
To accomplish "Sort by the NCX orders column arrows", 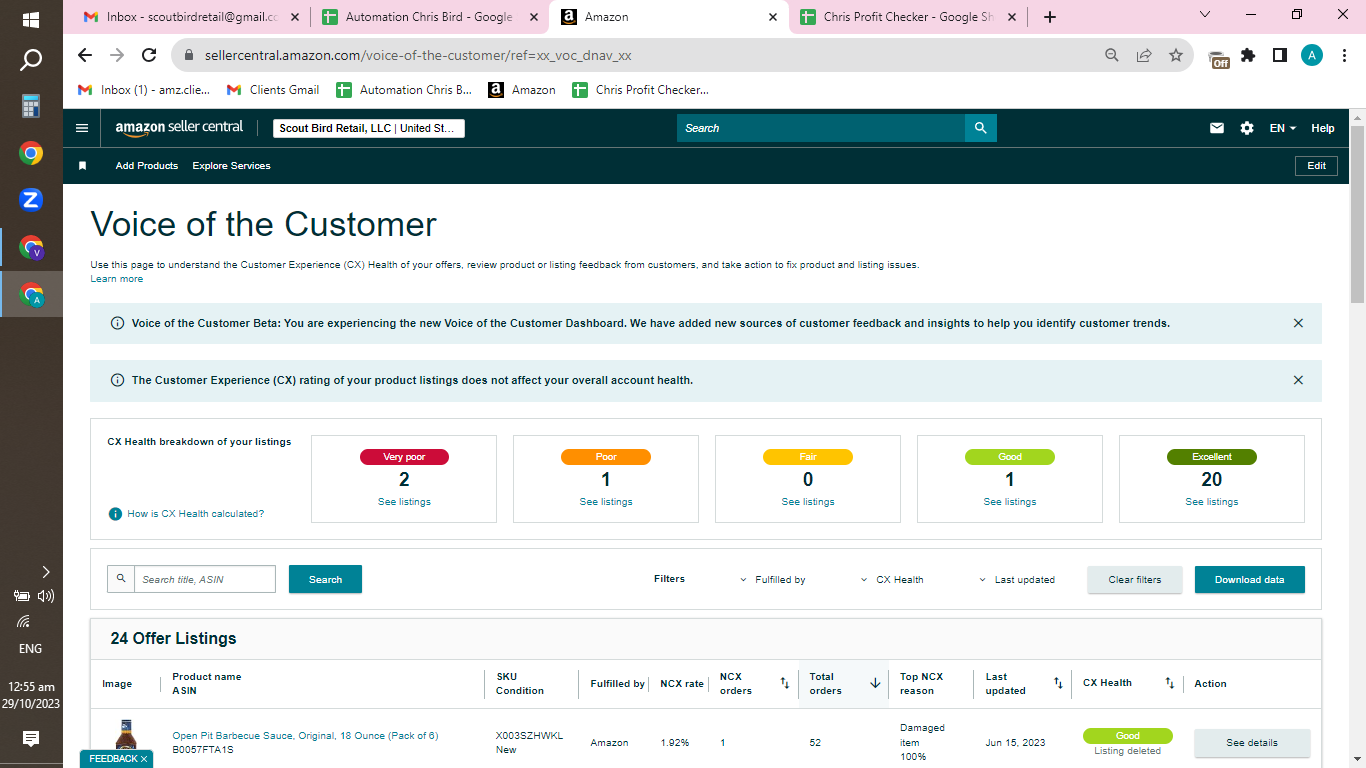I will click(x=785, y=684).
